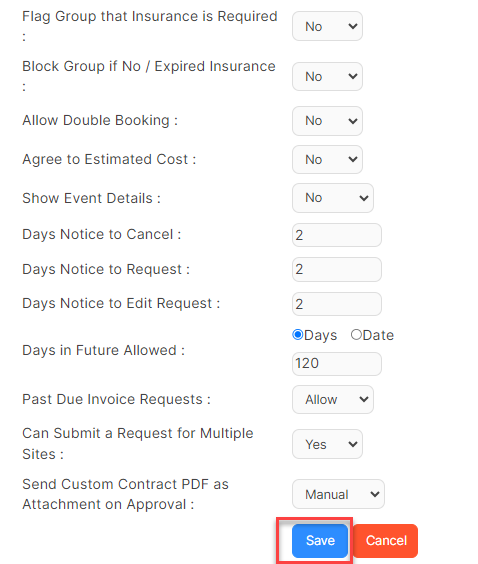Click the Days Notice to Request field
This screenshot has width=478, height=564.
tap(337, 269)
